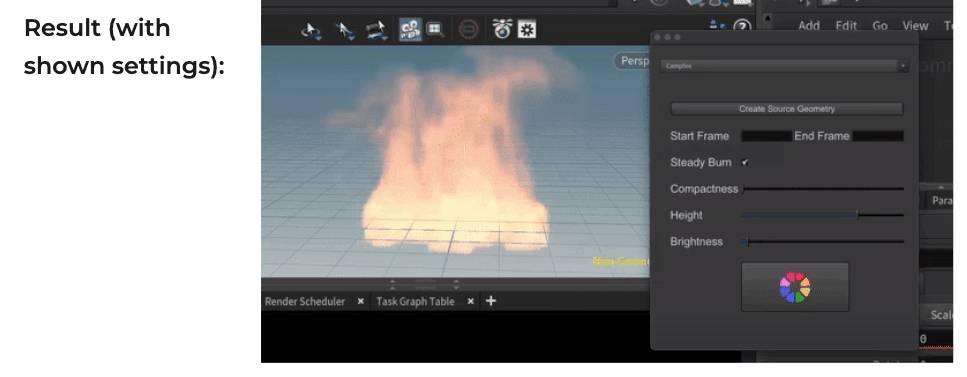
Task: Click the Create Source Geometry button
Action: 787,109
